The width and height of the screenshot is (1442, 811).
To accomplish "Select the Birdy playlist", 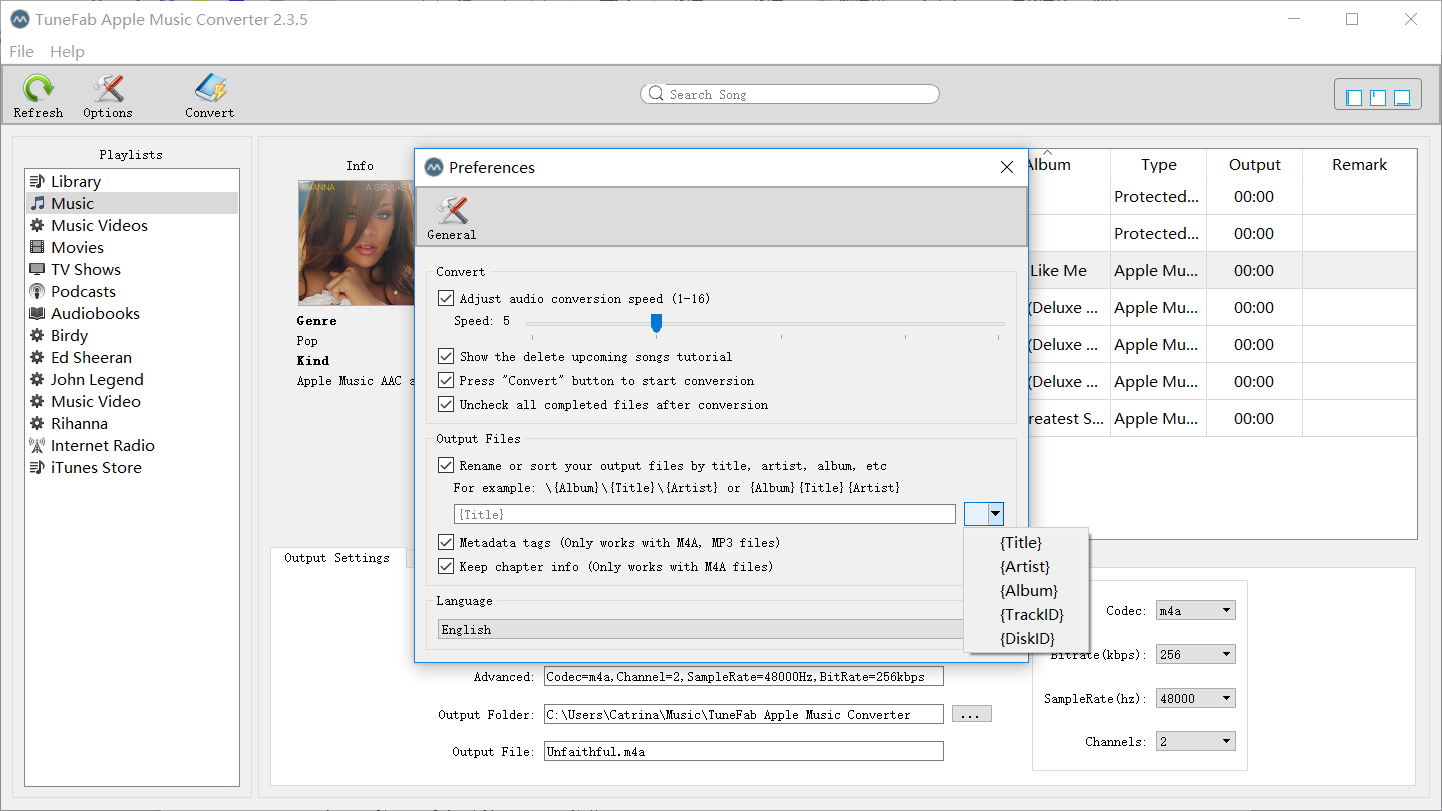I will [x=132, y=335].
